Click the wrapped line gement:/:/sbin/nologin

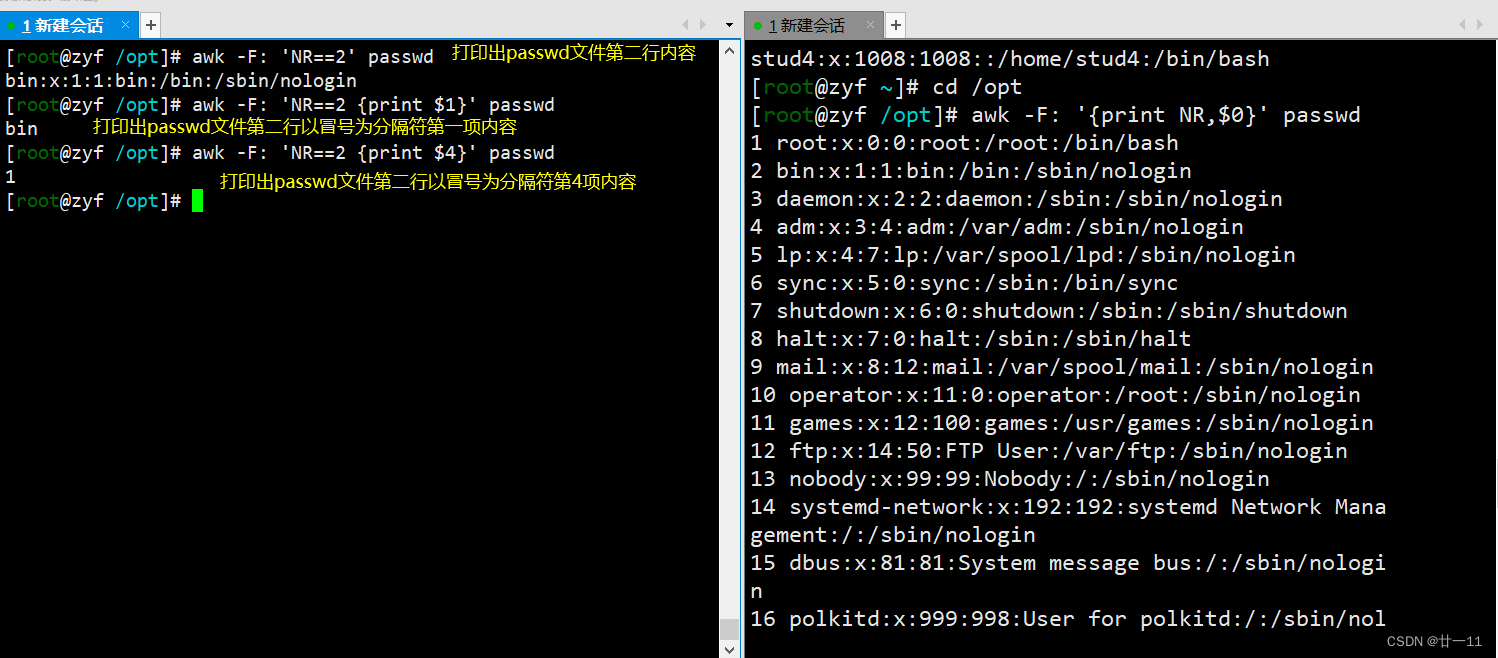pyautogui.click(x=893, y=535)
